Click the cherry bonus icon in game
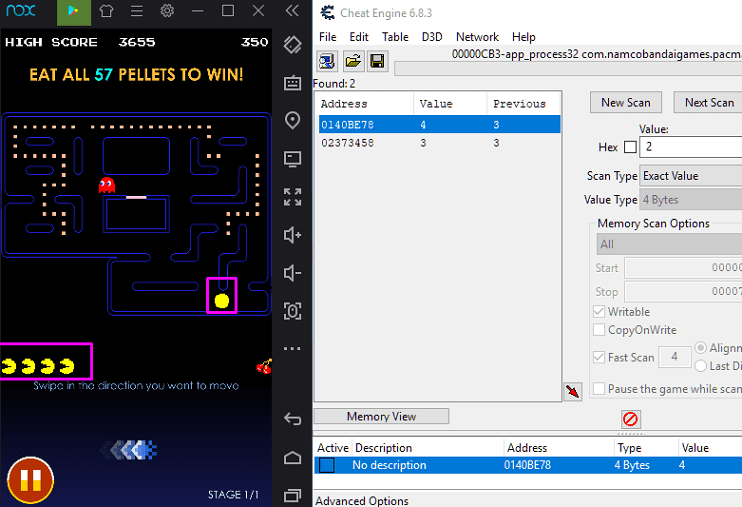This screenshot has width=742, height=507. point(264,366)
